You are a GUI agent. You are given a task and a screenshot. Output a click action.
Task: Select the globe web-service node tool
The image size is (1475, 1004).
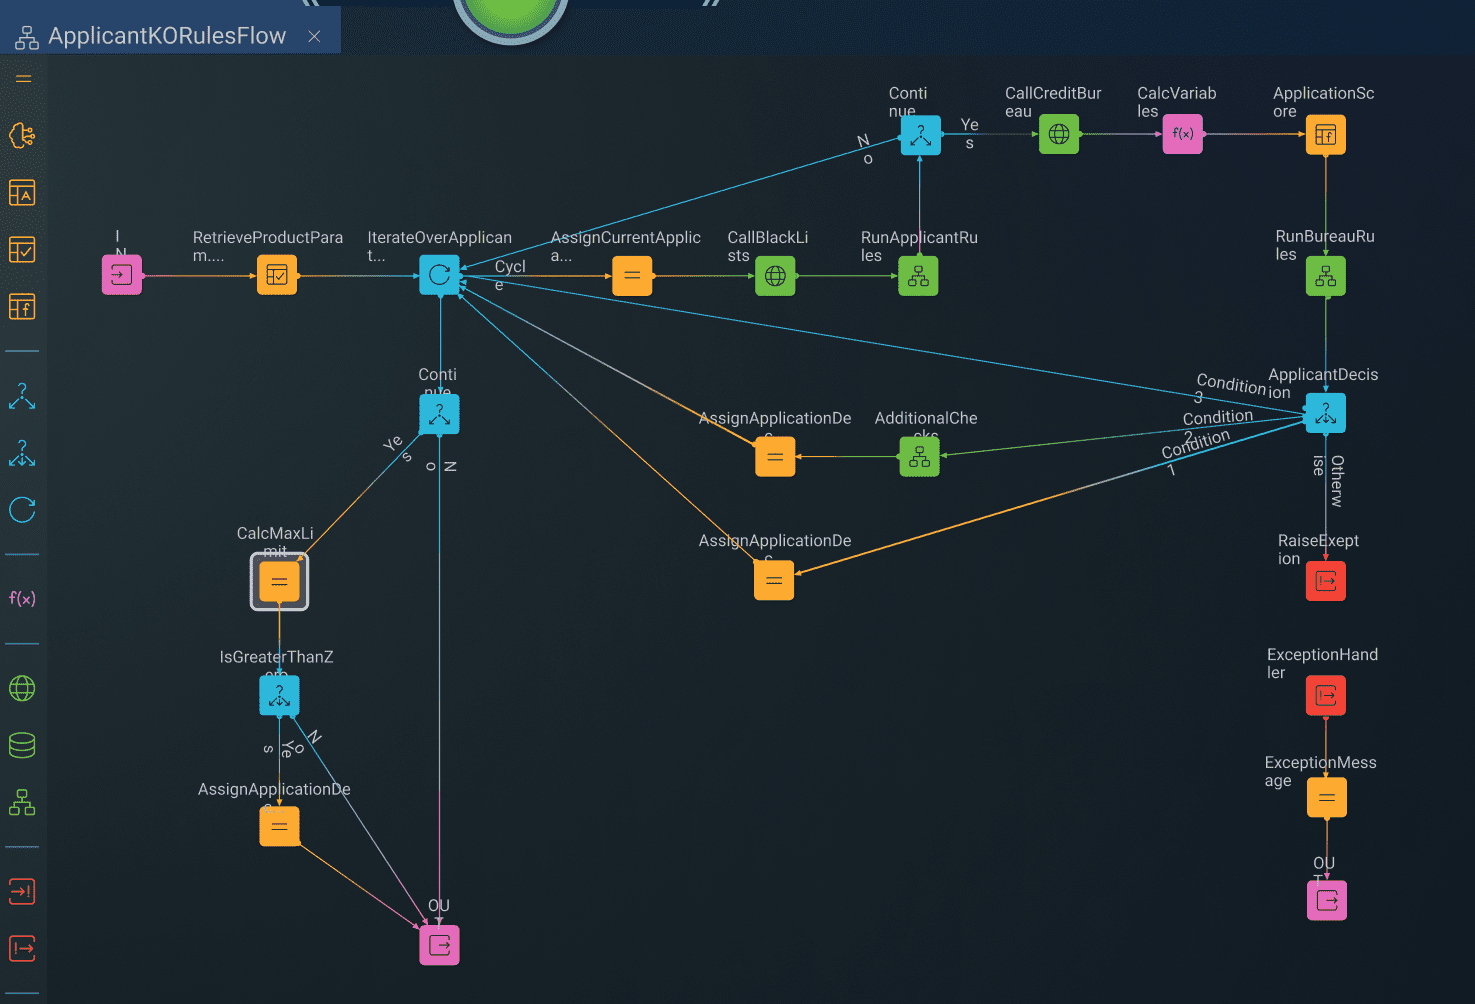tap(22, 688)
